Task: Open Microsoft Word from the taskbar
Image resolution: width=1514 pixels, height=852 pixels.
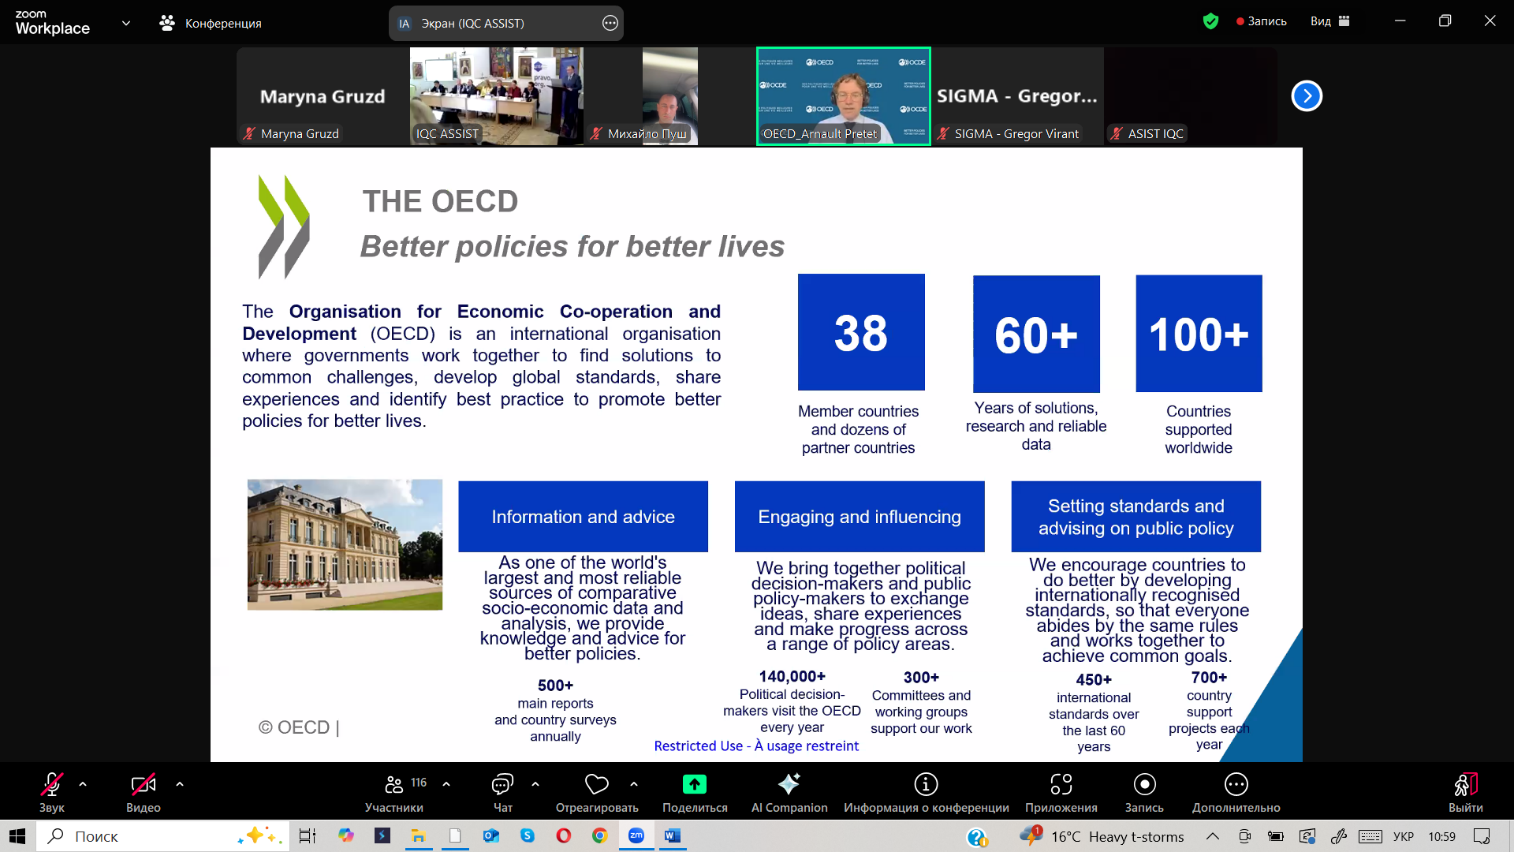Action: (672, 836)
